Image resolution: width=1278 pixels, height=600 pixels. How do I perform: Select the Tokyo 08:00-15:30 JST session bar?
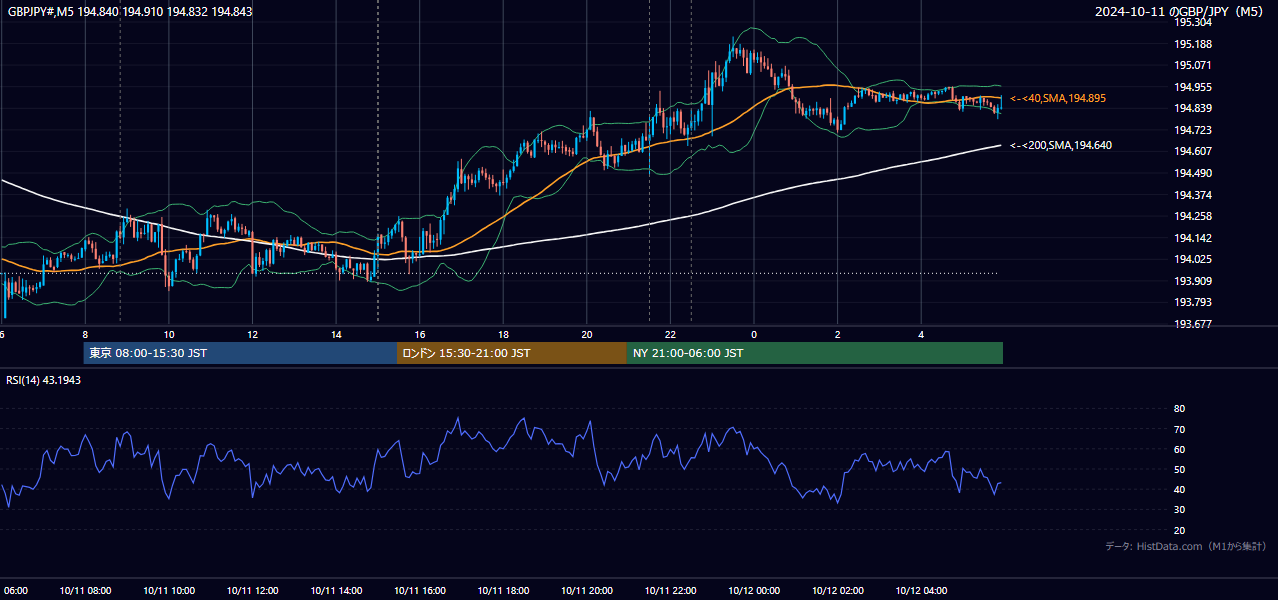pyautogui.click(x=240, y=353)
